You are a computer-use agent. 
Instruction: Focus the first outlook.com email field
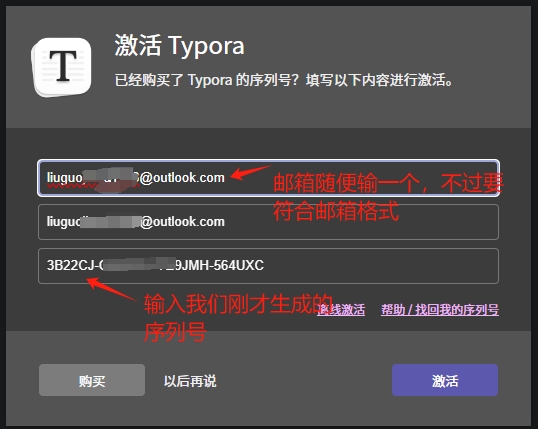[268, 178]
